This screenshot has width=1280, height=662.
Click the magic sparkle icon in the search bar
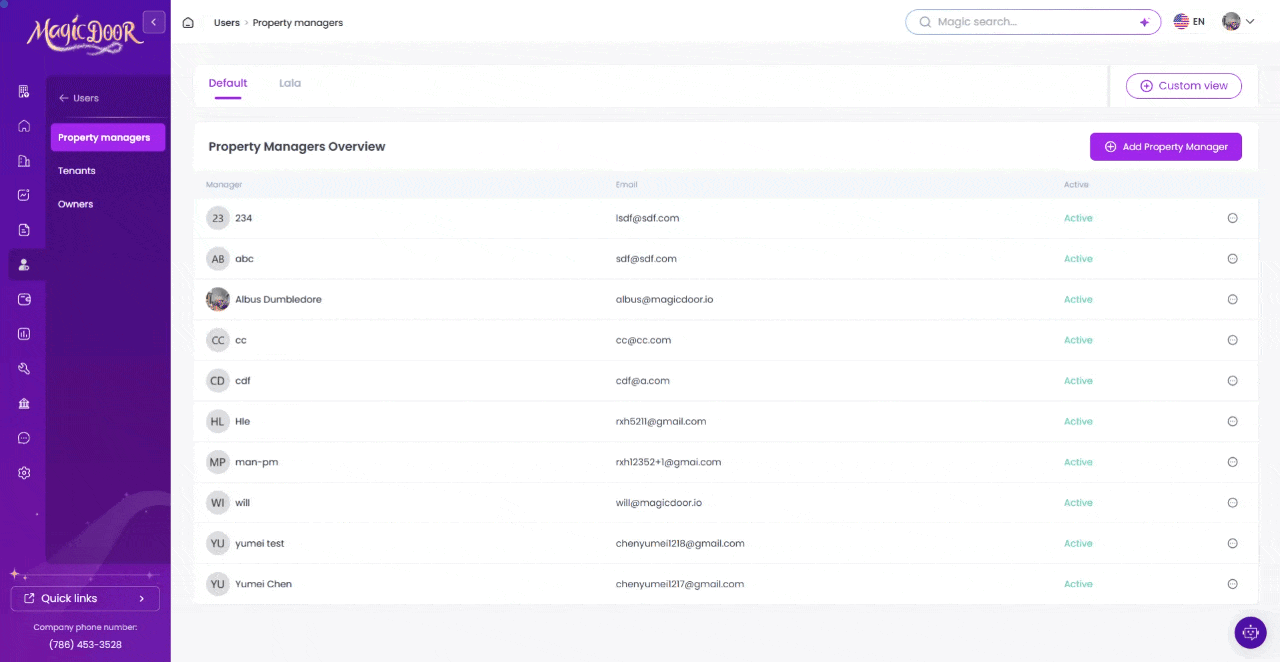[1144, 21]
